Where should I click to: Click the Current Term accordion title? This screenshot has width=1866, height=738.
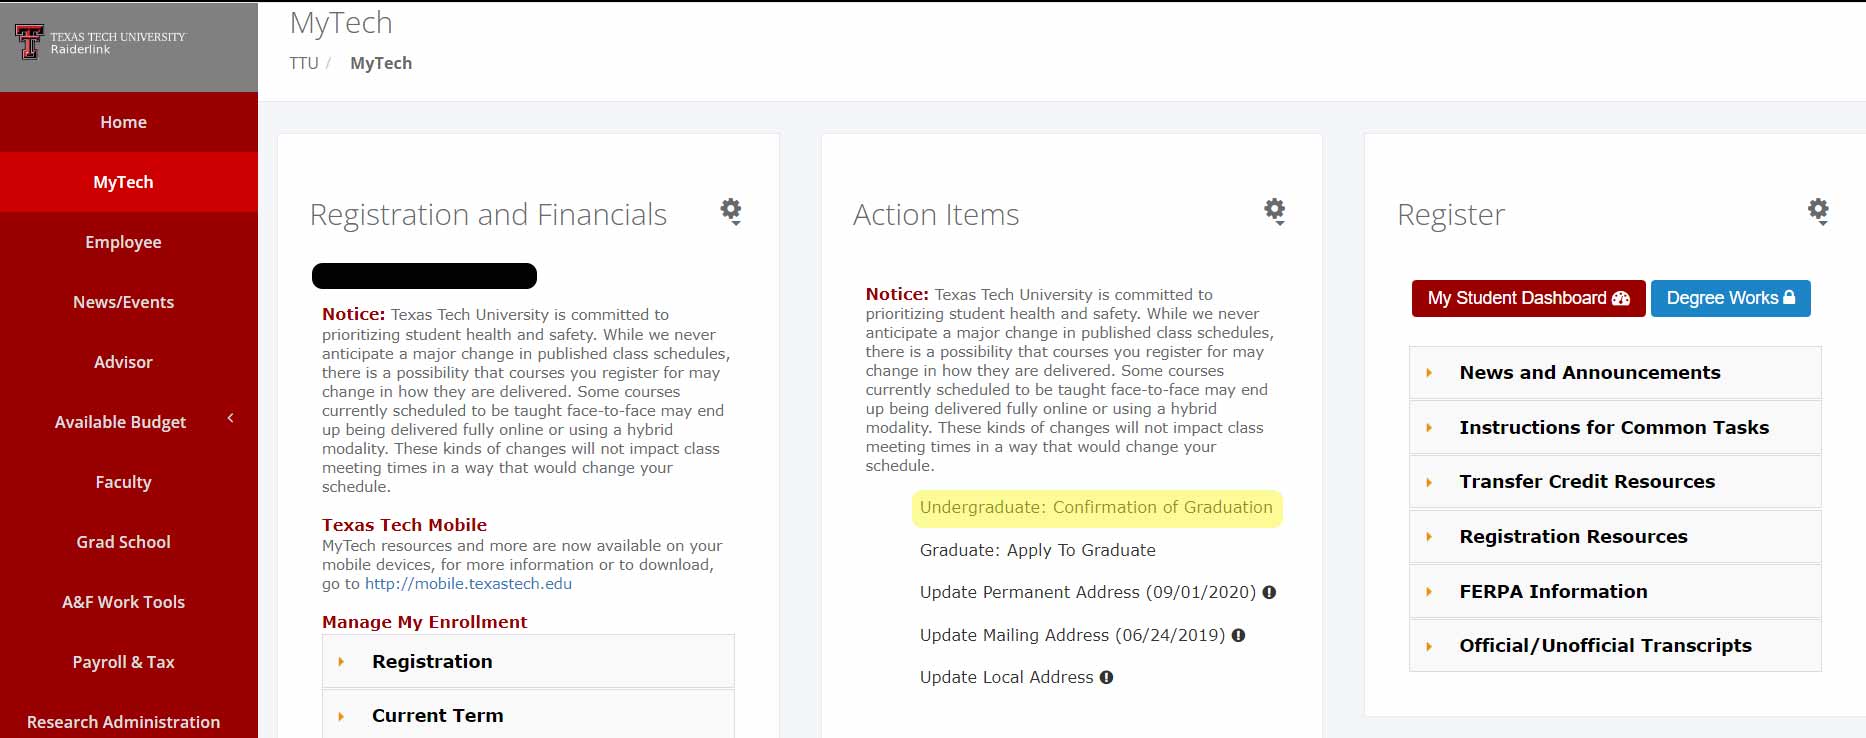[437, 716]
